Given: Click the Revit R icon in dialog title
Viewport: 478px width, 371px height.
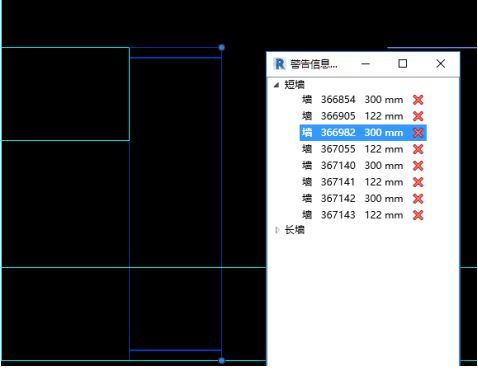Looking at the screenshot, I should [x=279, y=64].
